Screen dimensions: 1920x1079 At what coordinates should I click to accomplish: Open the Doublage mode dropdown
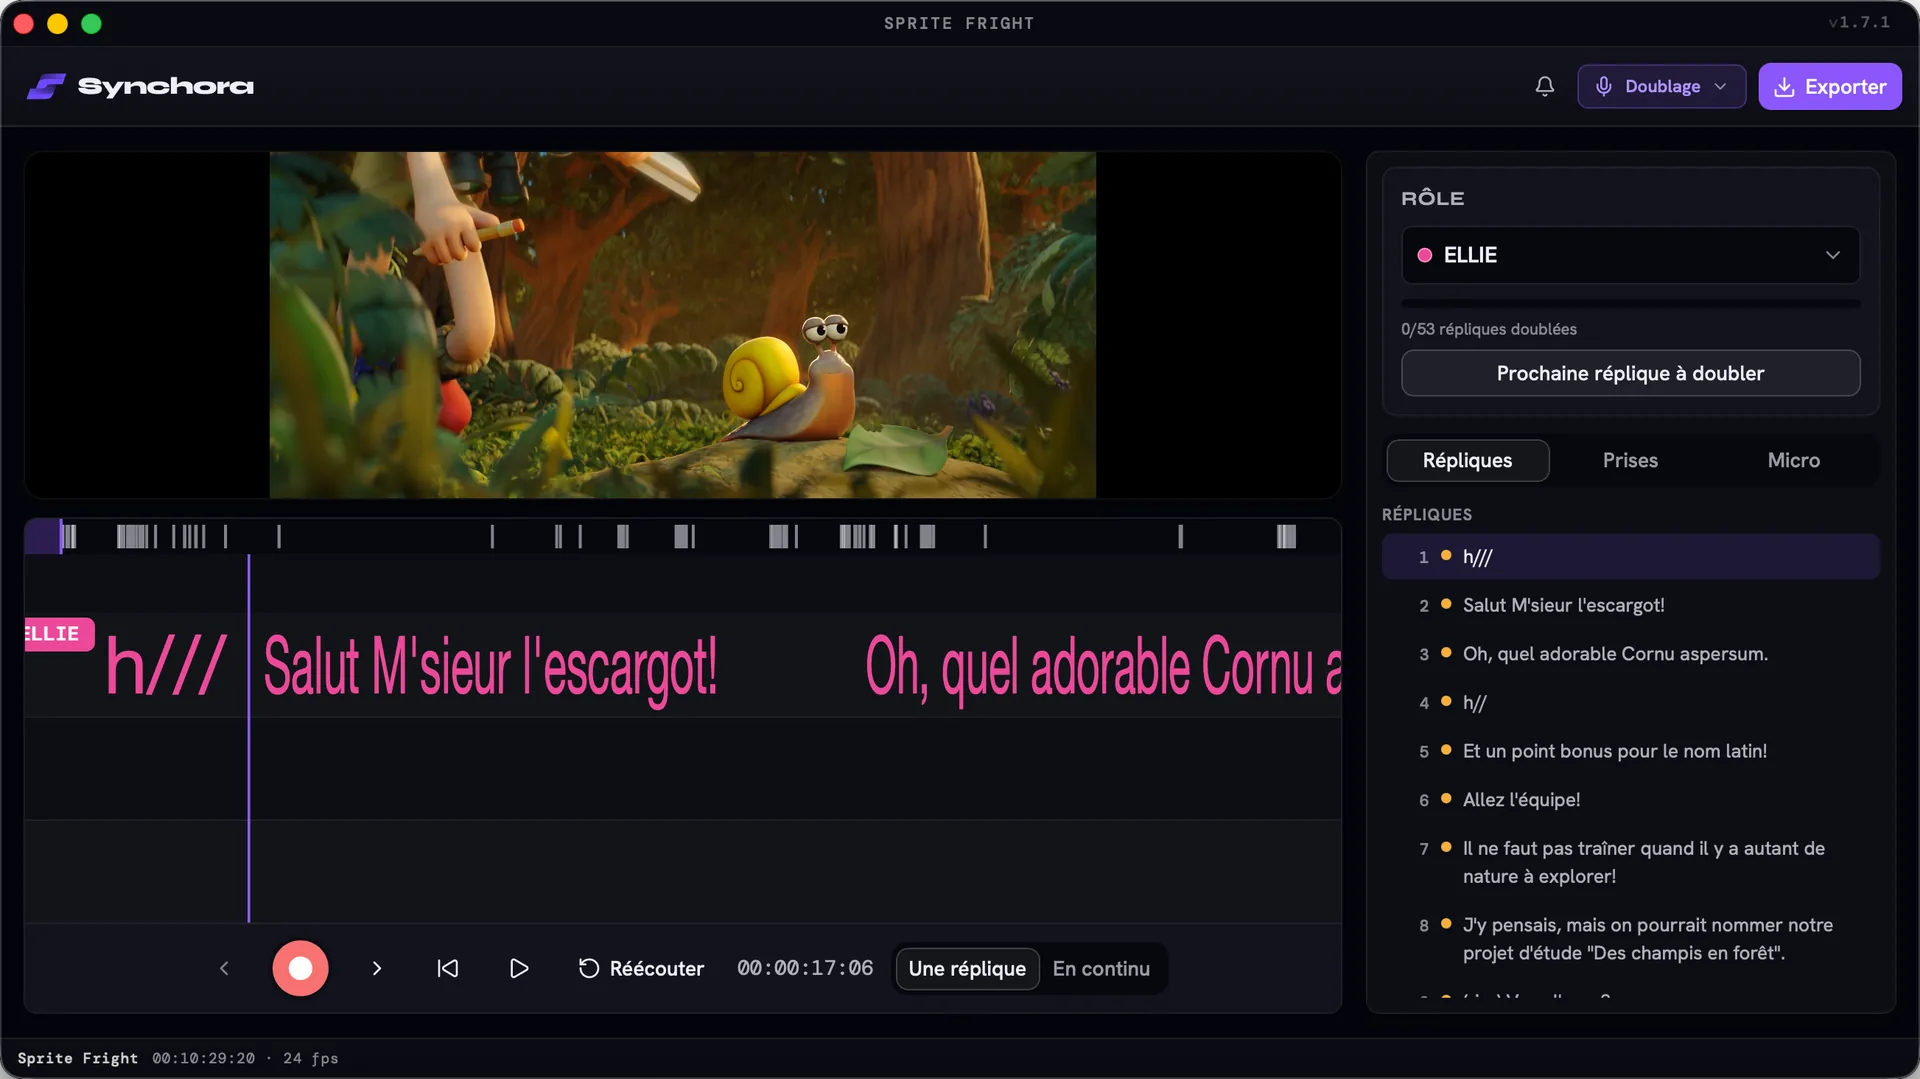(1661, 86)
